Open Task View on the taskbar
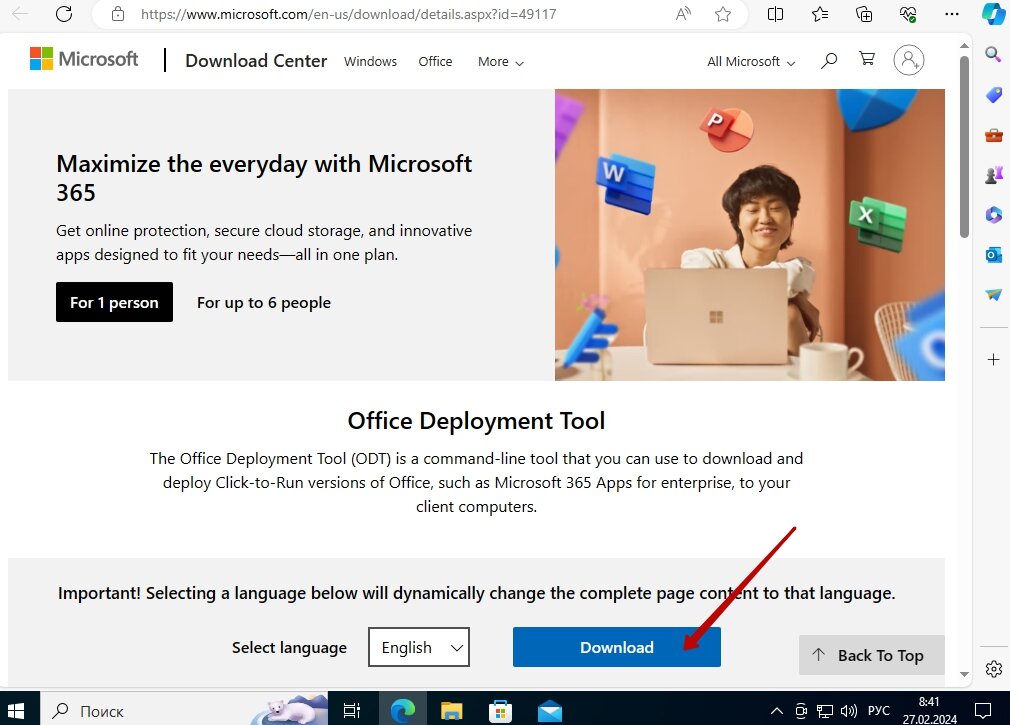Image resolution: width=1010 pixels, height=725 pixels. click(x=352, y=711)
